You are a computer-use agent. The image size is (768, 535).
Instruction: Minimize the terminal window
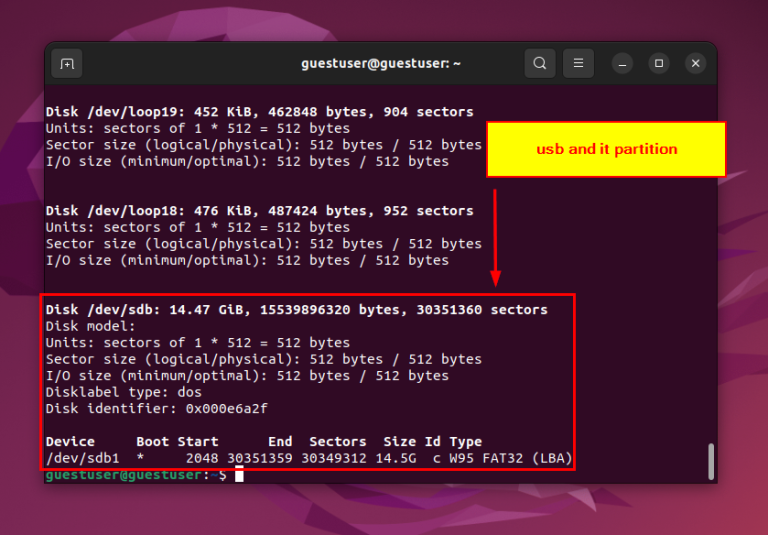(x=622, y=64)
